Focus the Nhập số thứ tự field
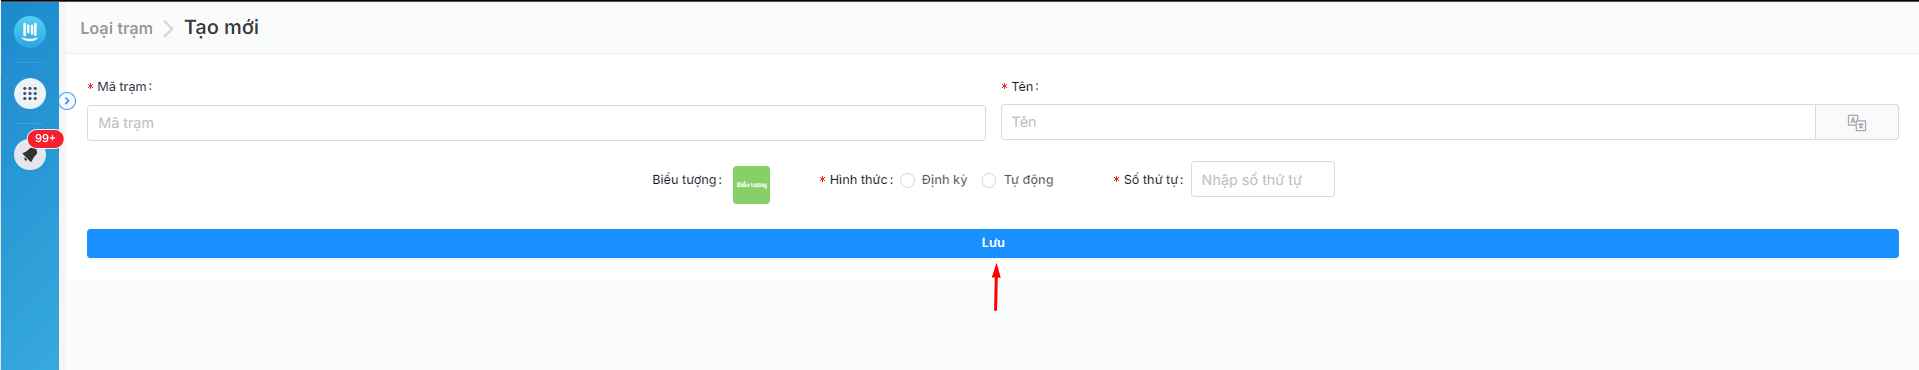The height and width of the screenshot is (370, 1919). point(1262,179)
